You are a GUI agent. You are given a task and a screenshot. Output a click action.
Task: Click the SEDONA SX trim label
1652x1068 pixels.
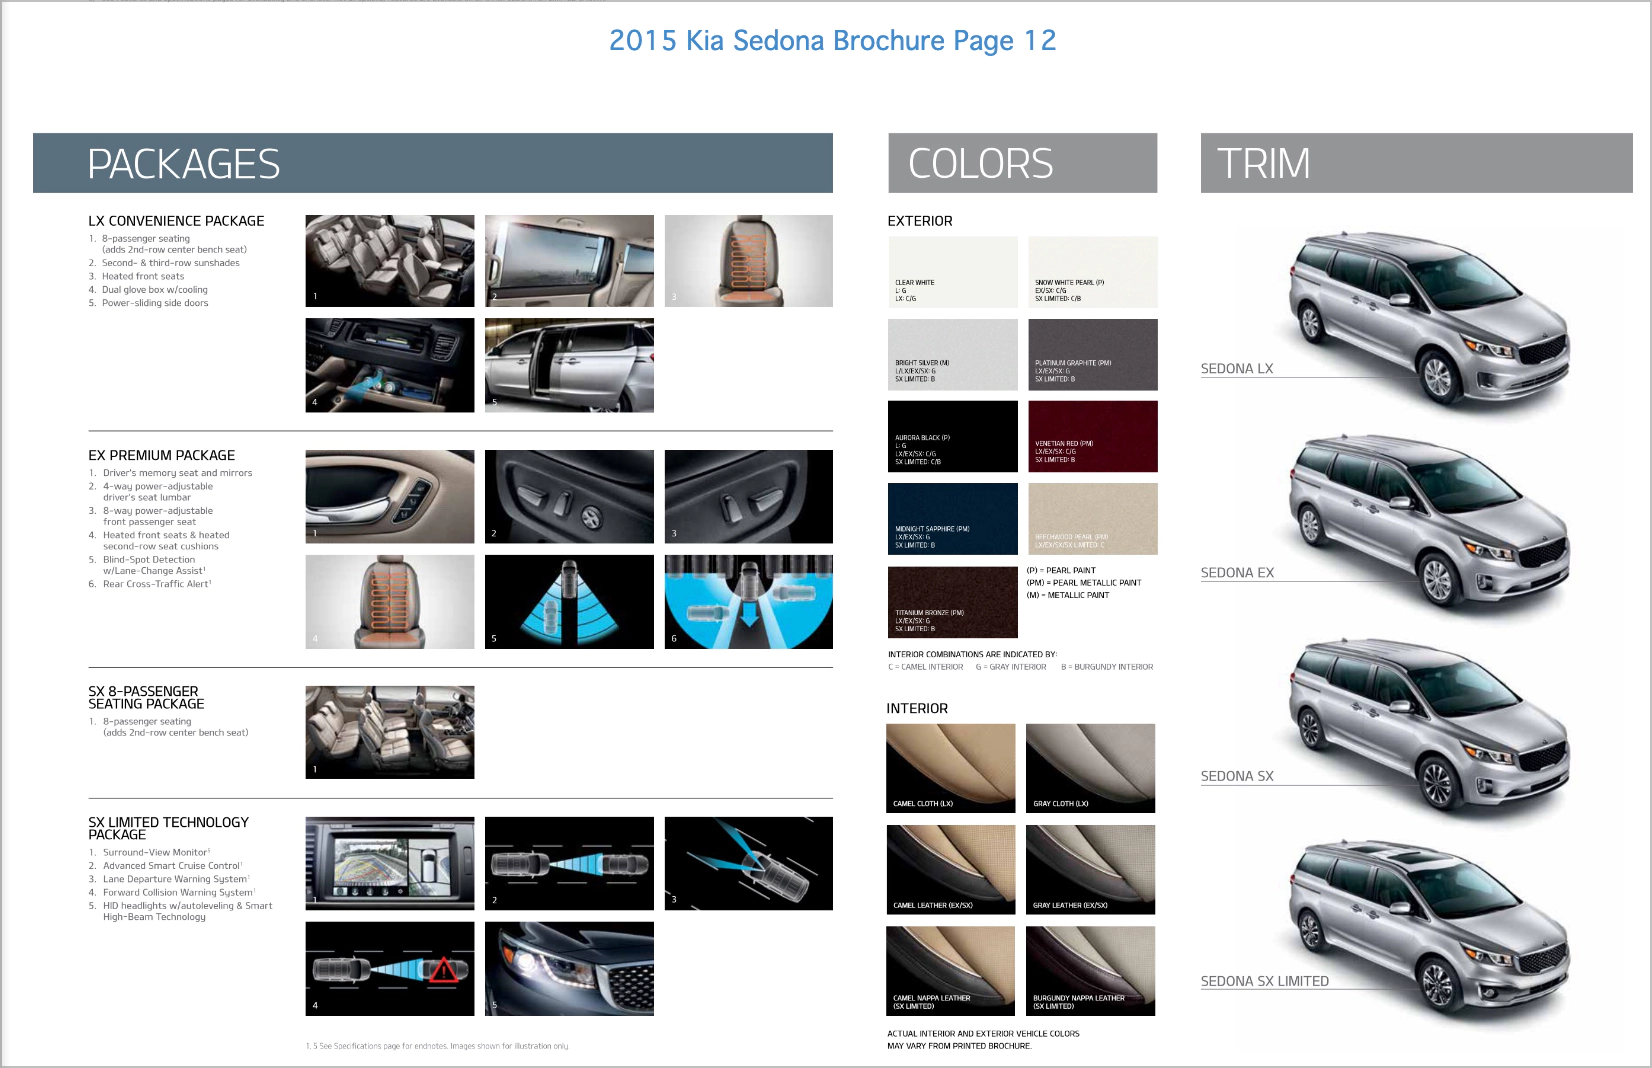pos(1237,776)
